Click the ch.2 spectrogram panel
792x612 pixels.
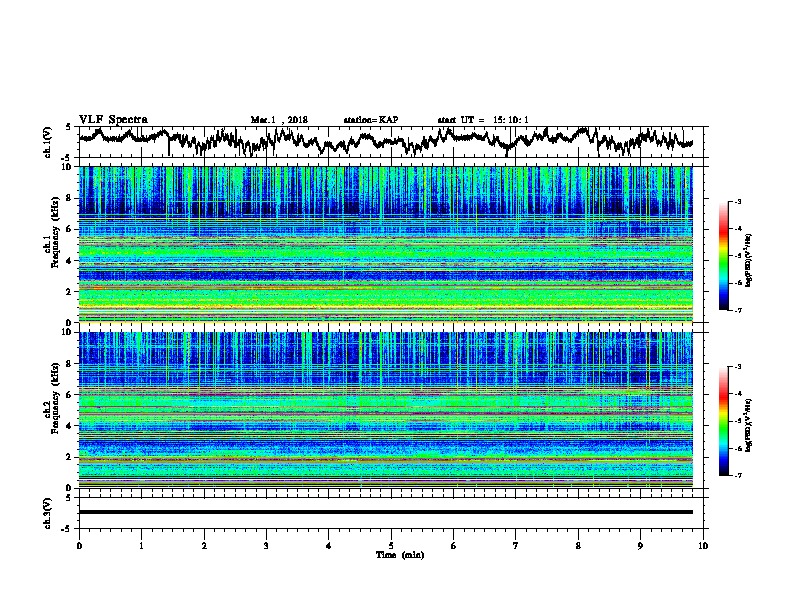point(386,410)
